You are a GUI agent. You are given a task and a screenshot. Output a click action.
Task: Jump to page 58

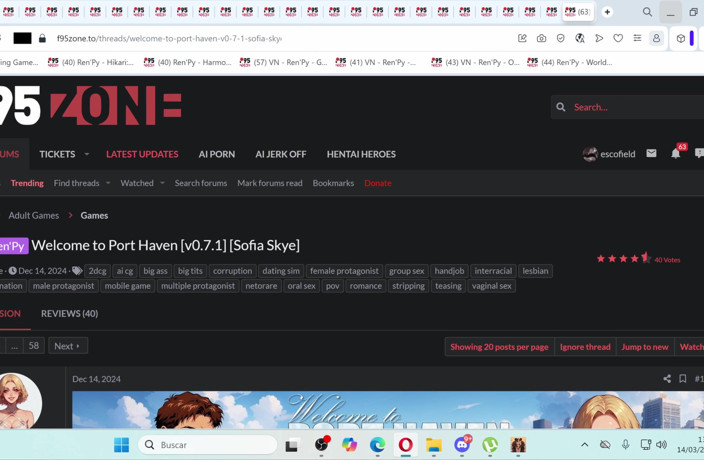[34, 346]
